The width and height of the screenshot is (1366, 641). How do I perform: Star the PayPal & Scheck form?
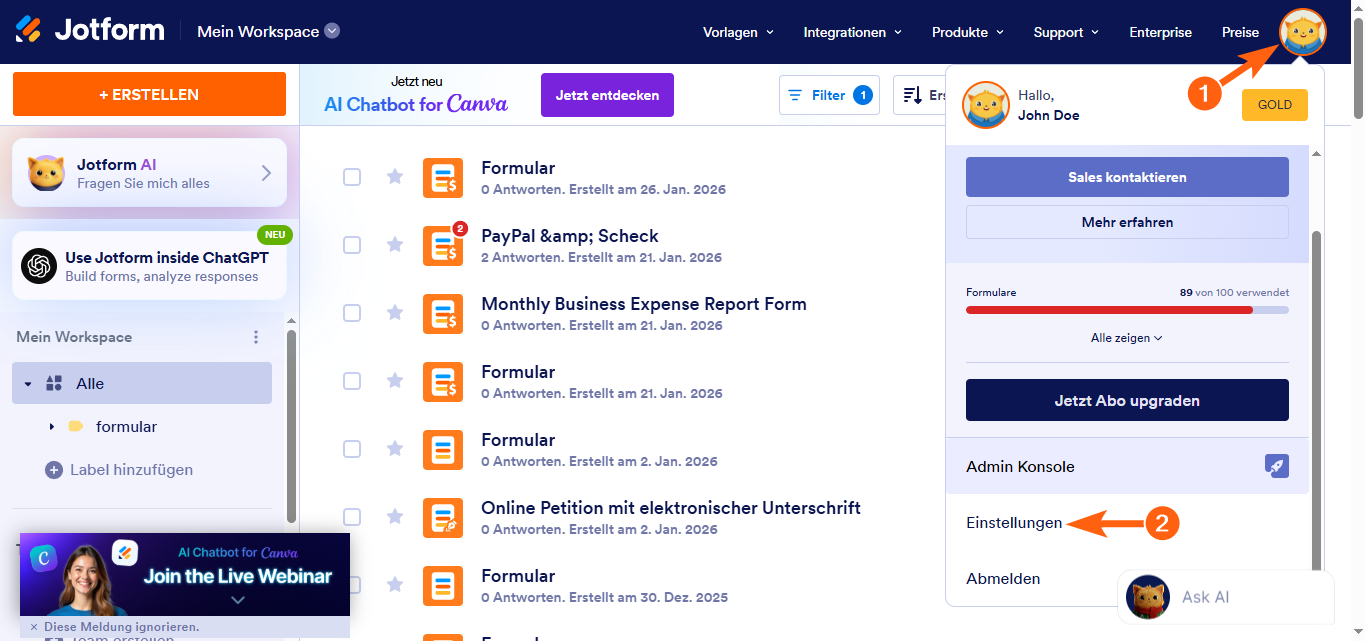click(395, 245)
